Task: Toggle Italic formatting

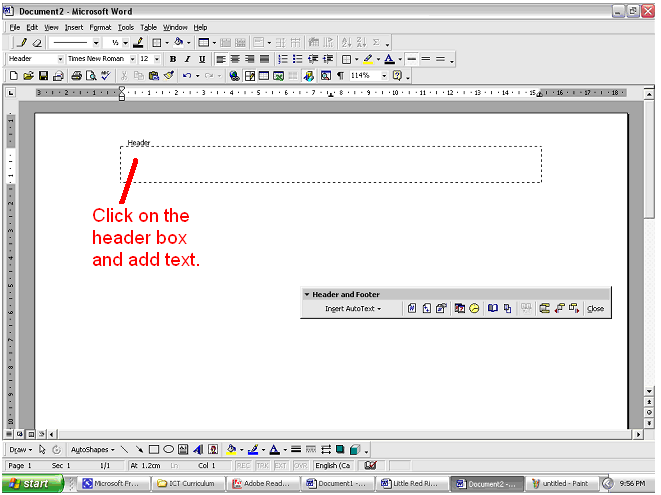Action: [x=187, y=59]
